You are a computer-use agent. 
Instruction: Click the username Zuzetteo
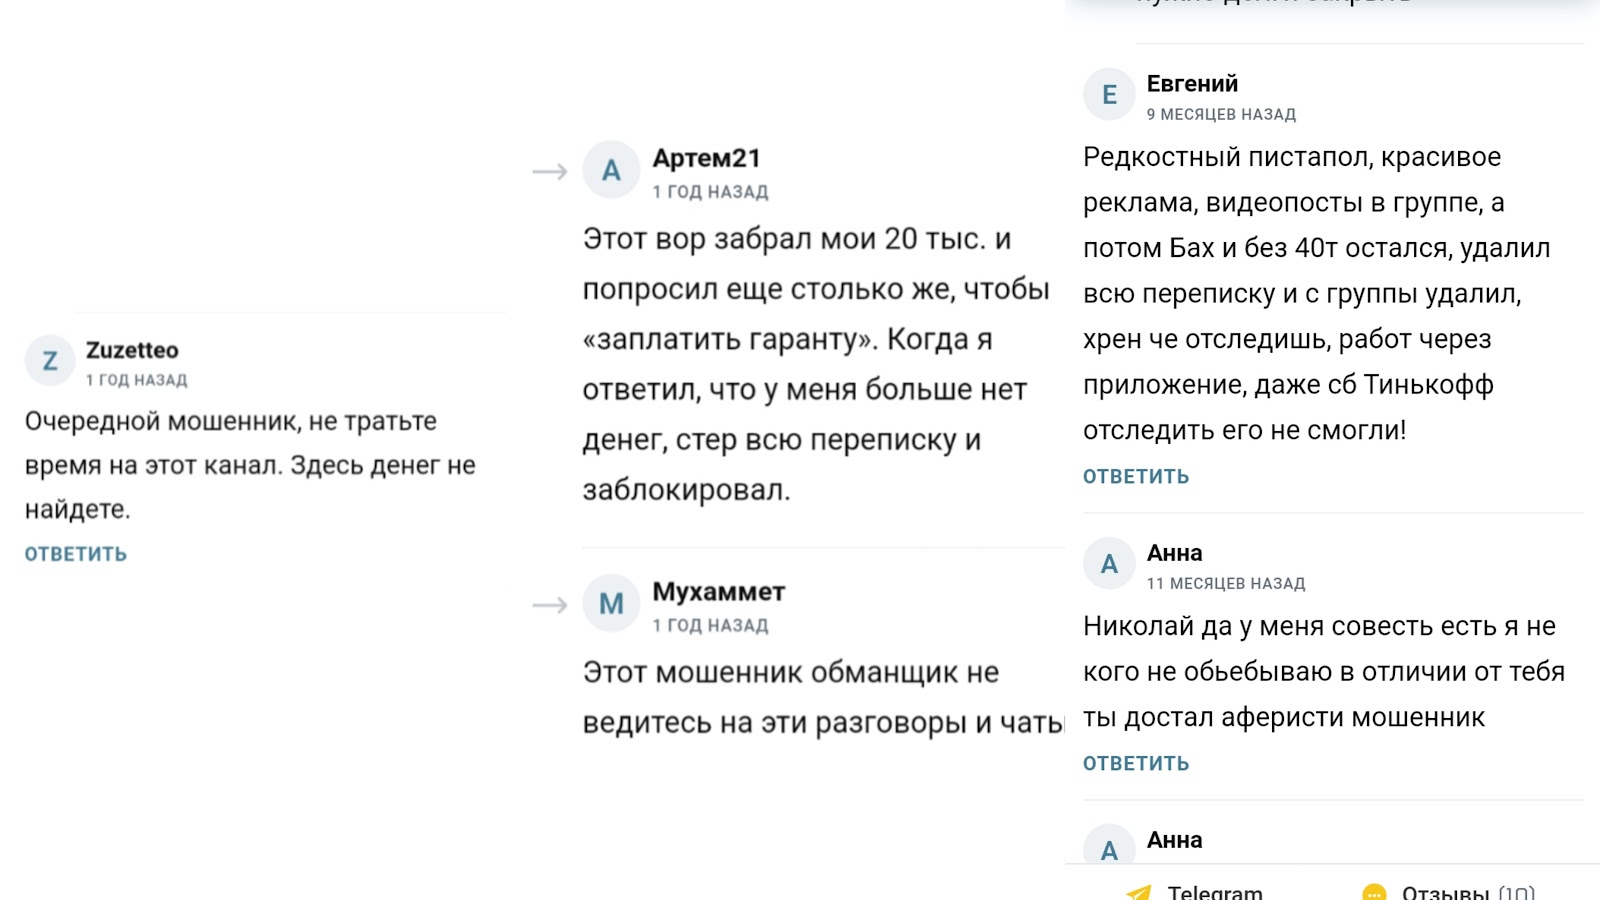(x=132, y=350)
